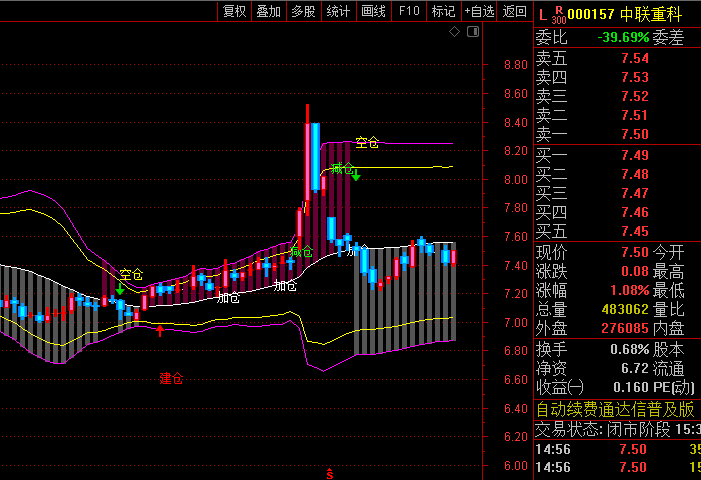Add stock via +自选 button

click(479, 11)
